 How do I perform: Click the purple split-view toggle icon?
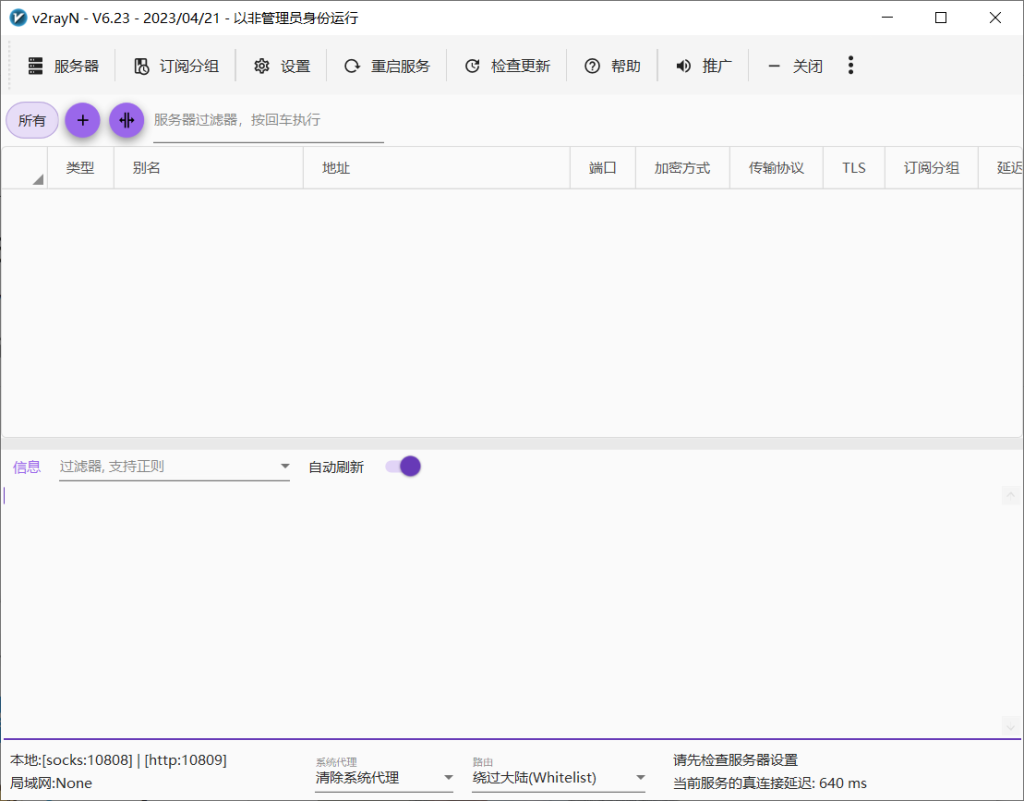126,119
